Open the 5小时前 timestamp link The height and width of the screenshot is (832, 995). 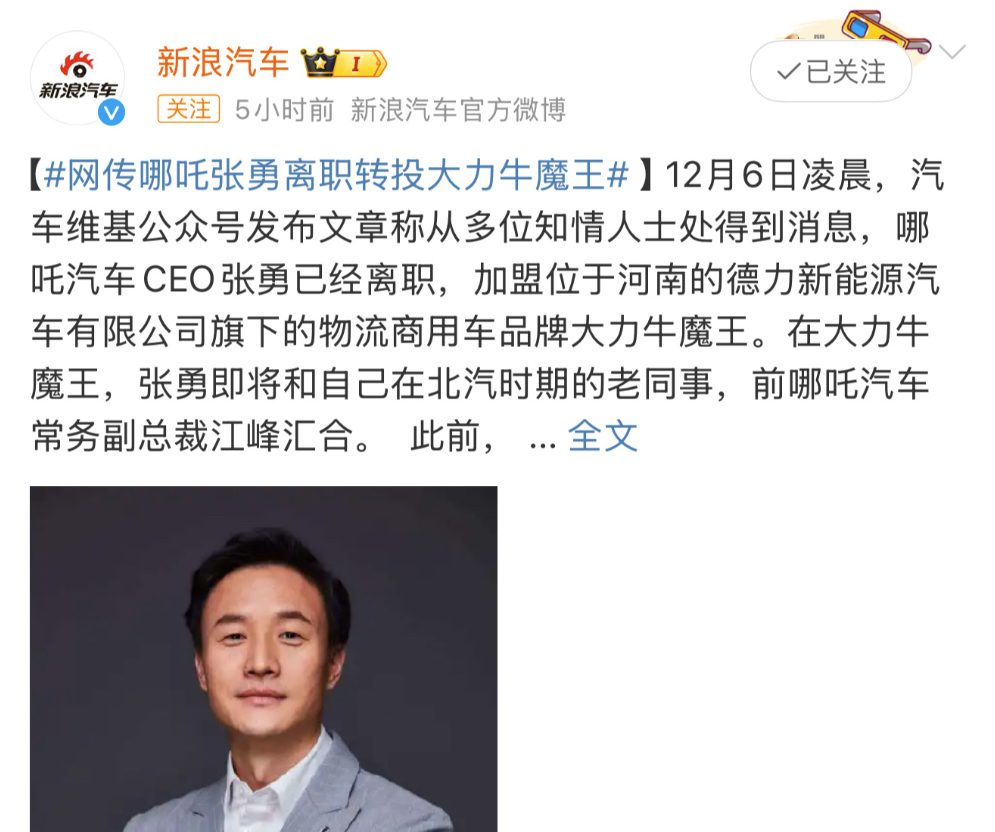(284, 110)
